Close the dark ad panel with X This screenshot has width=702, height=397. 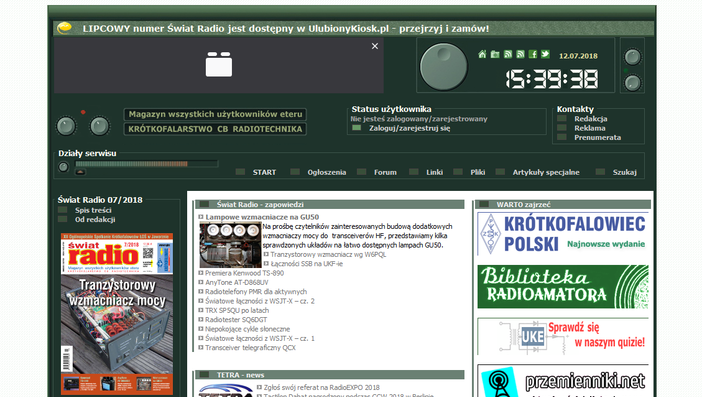click(375, 46)
